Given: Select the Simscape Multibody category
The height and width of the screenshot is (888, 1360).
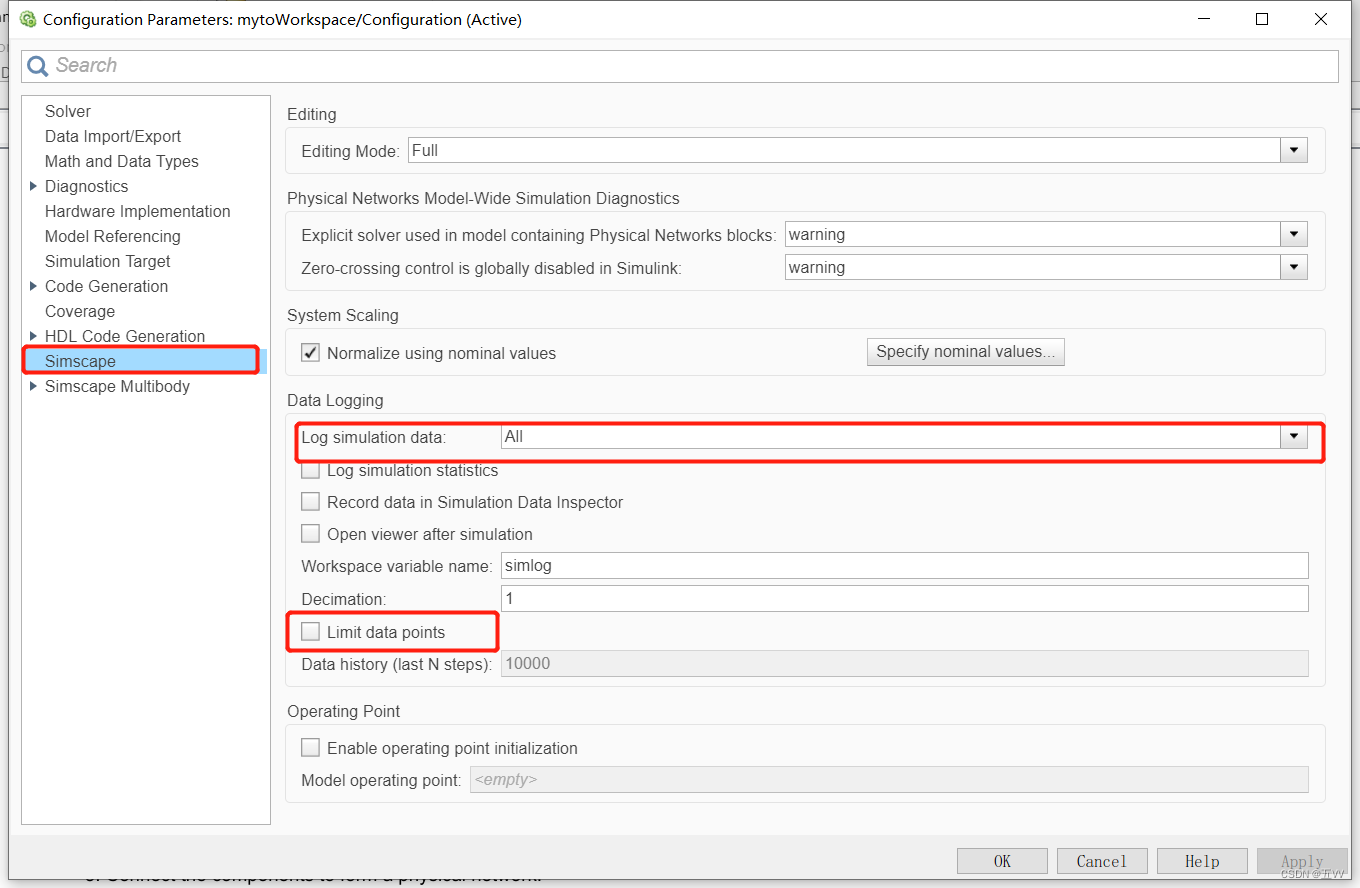Looking at the screenshot, I should pyautogui.click(x=117, y=386).
